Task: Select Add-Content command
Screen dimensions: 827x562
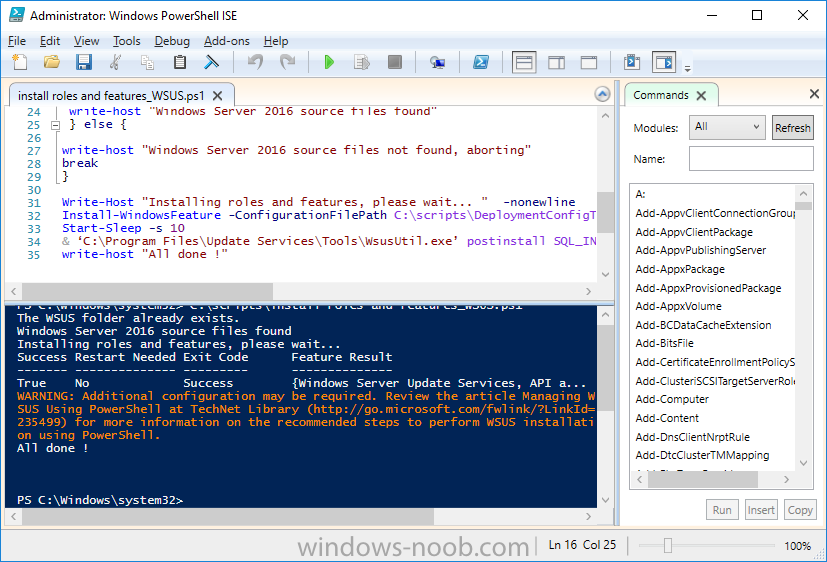Action: (x=667, y=418)
